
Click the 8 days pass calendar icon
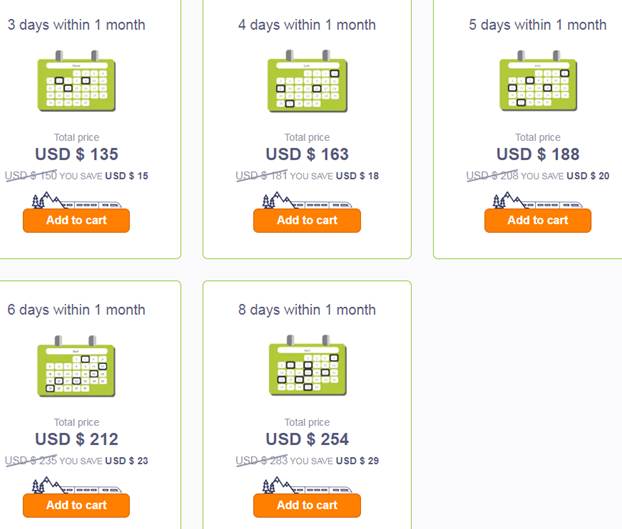click(x=307, y=365)
